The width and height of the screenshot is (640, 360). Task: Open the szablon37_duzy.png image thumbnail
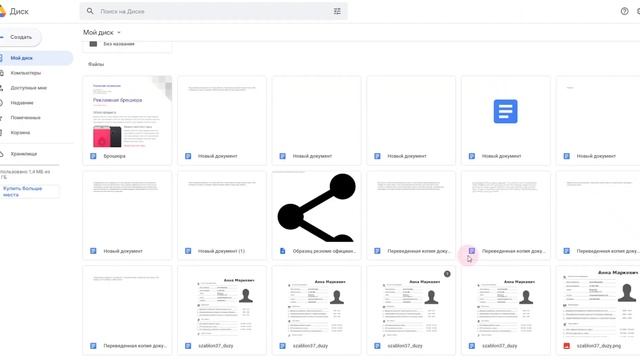[598, 302]
